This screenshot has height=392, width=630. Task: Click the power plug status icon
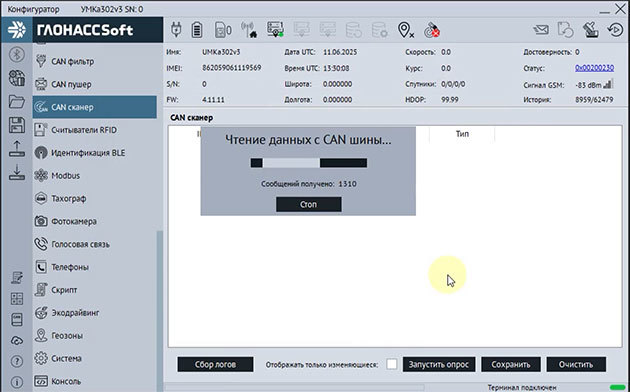[x=176, y=30]
